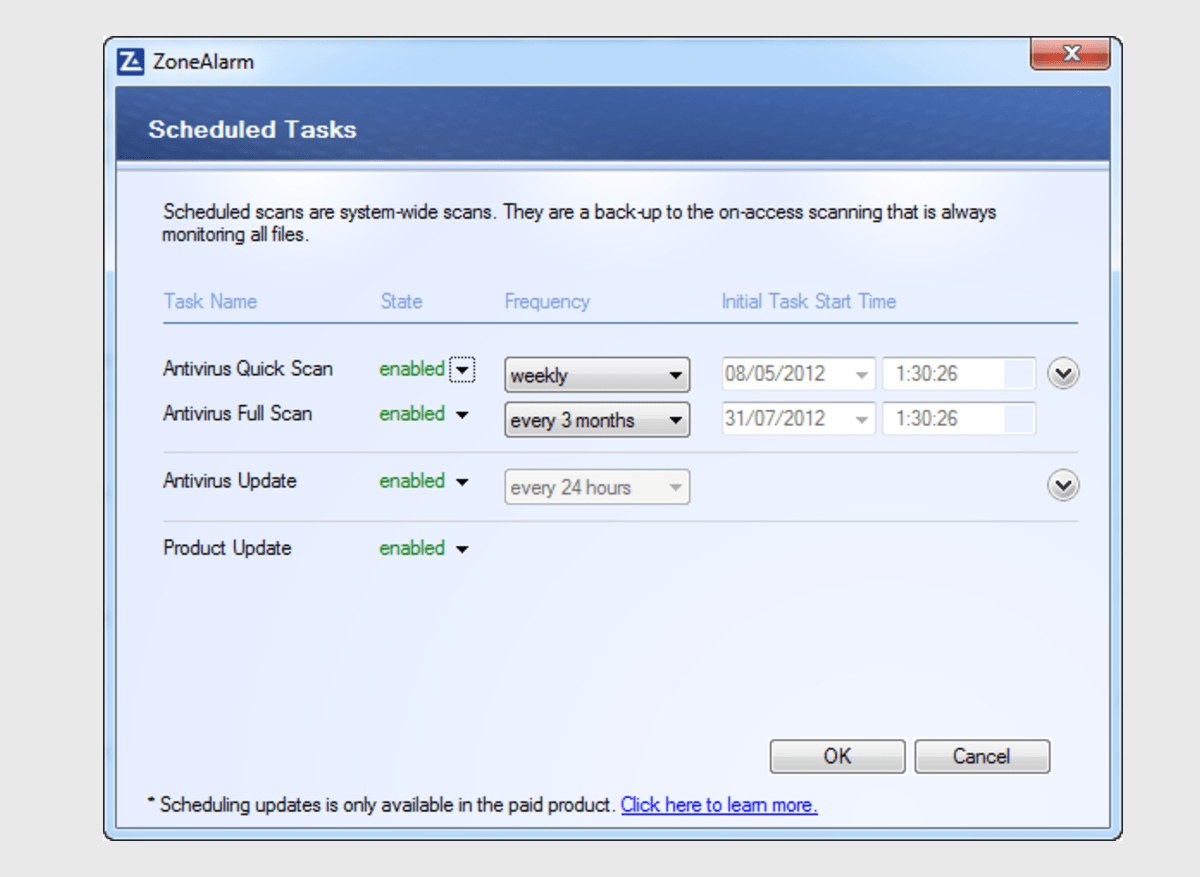The height and width of the screenshot is (877, 1200).
Task: Expand the Antivirus Update options chevron
Action: tap(1063, 486)
